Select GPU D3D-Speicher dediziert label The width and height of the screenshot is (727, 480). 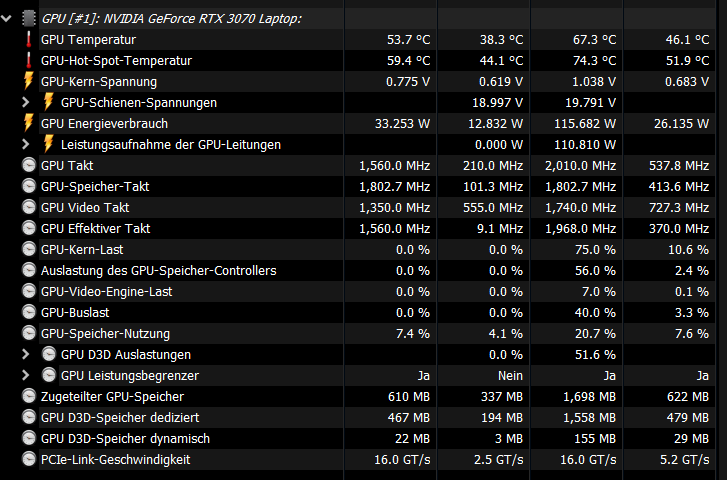point(120,418)
